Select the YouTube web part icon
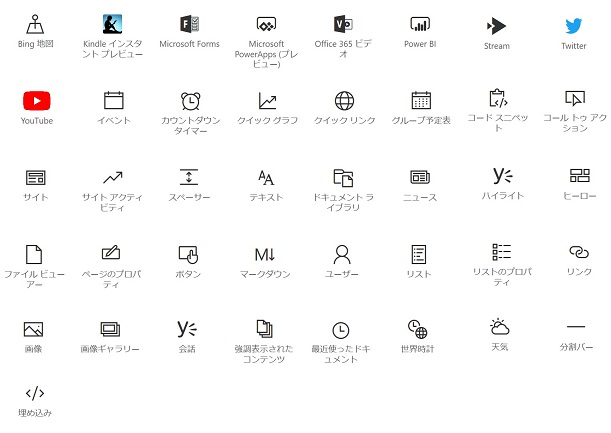 tap(37, 101)
